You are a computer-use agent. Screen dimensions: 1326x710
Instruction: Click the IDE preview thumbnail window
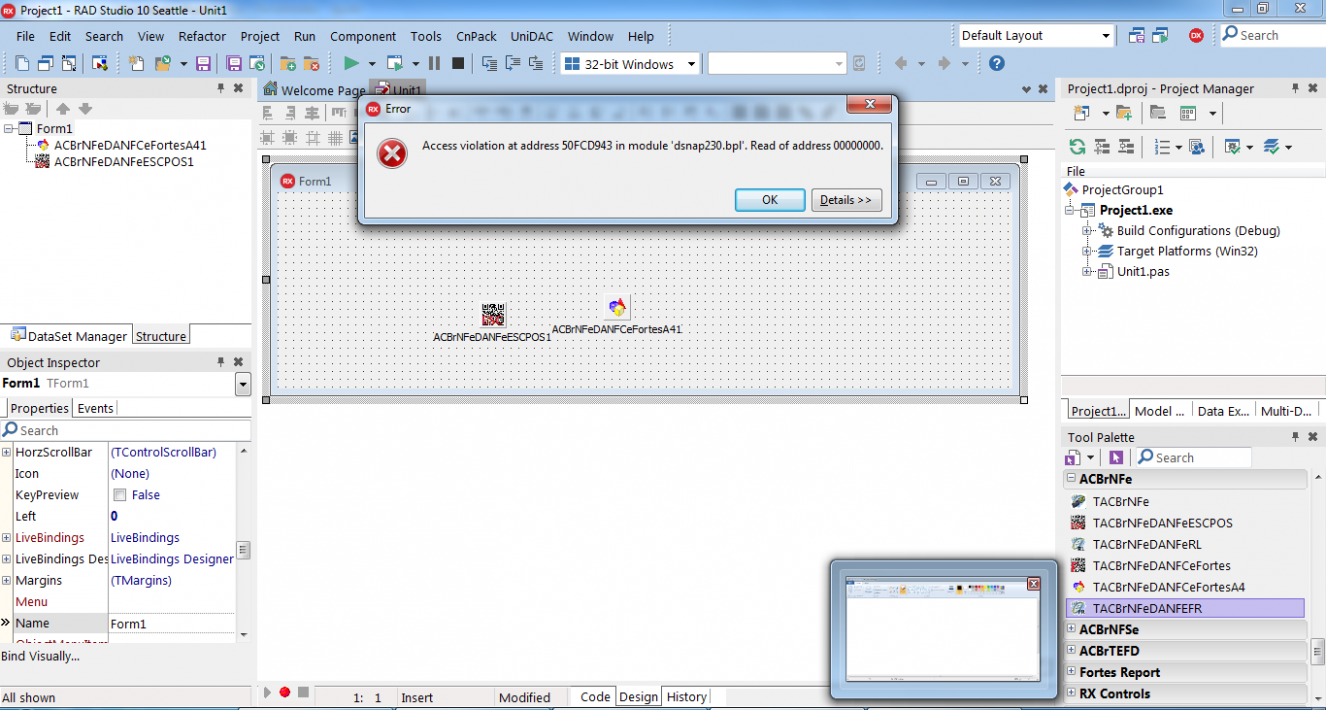944,629
